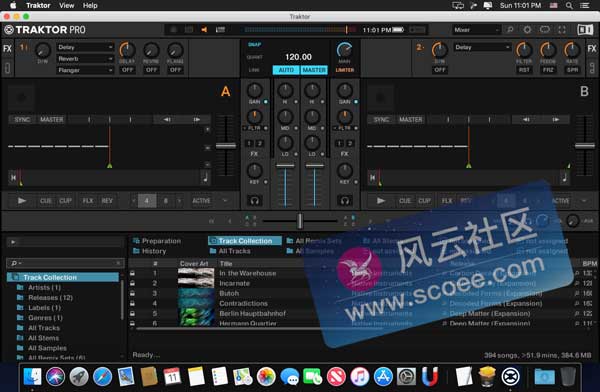Click Deck B tempo bend right arrow
The height and width of the screenshot is (392, 600).
pos(556,119)
